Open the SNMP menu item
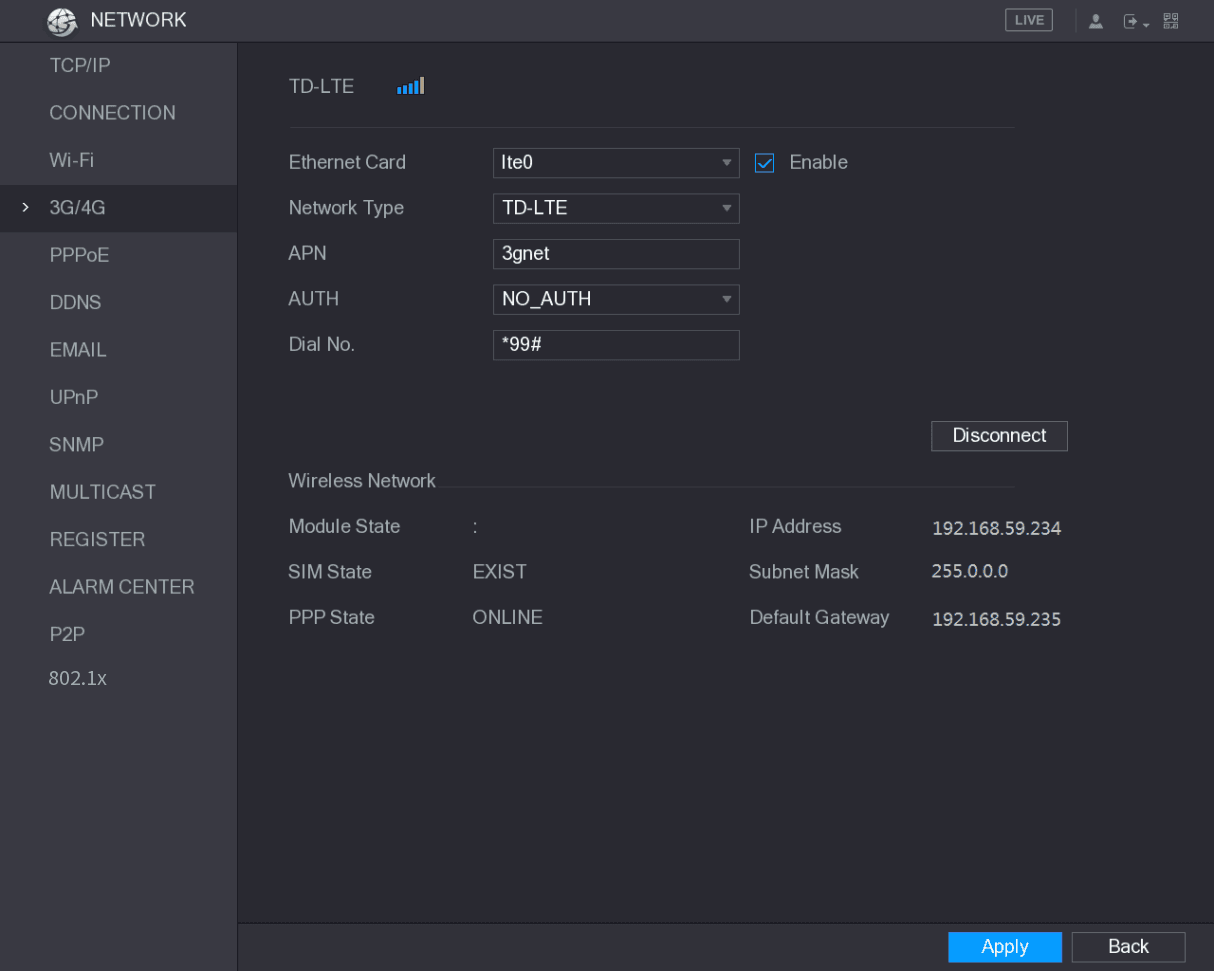The height and width of the screenshot is (971, 1214). click(x=118, y=445)
